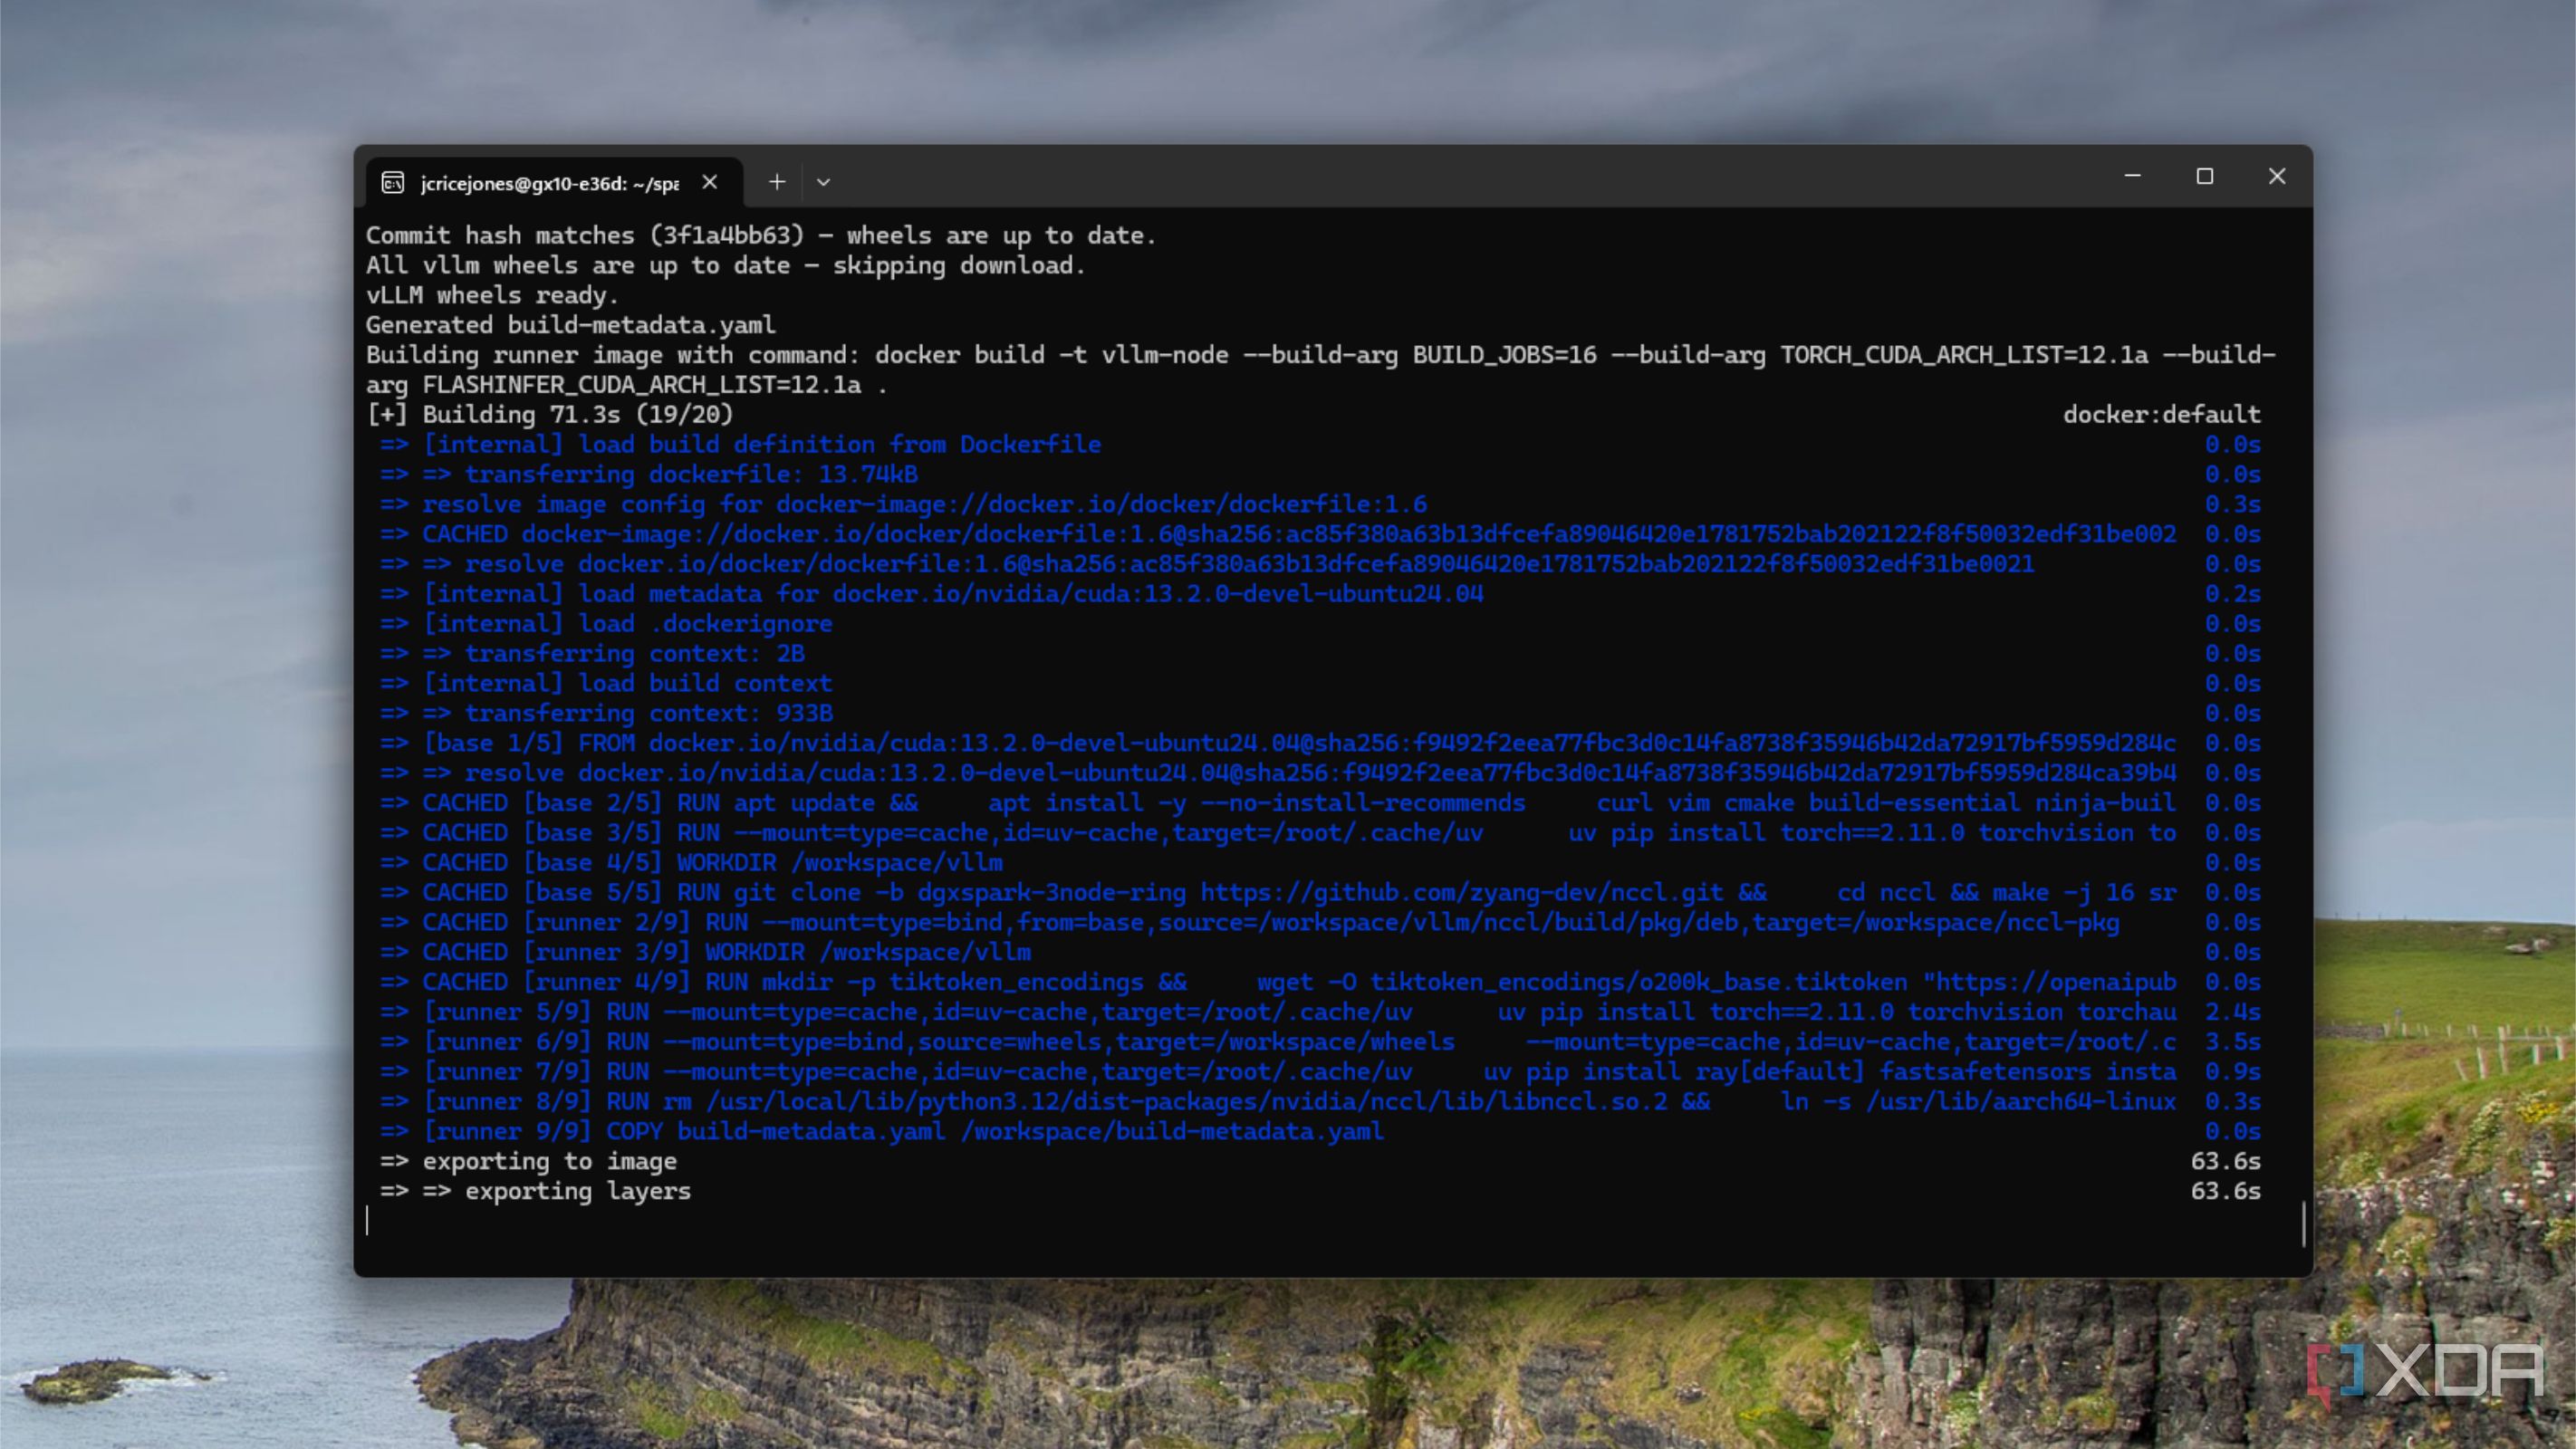Click the "[base 1/5] FROM docker.io/nvidia/cuda" line
Viewport: 2576px width, 1449px height.
point(1278,743)
